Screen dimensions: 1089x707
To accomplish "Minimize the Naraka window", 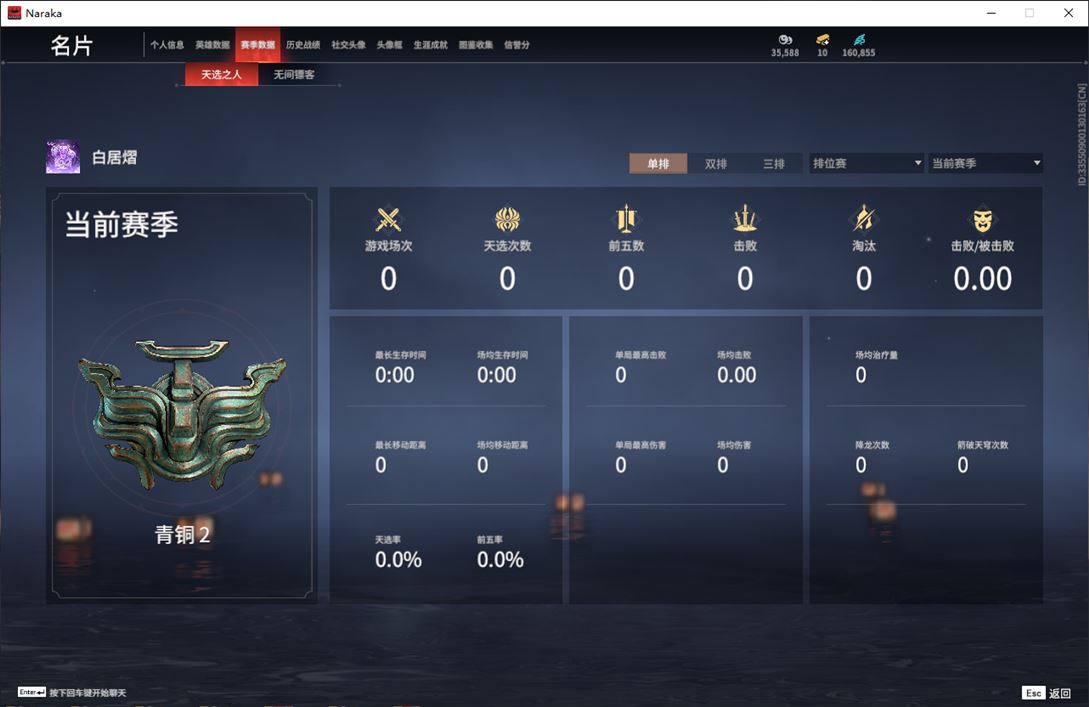I will (x=991, y=13).
